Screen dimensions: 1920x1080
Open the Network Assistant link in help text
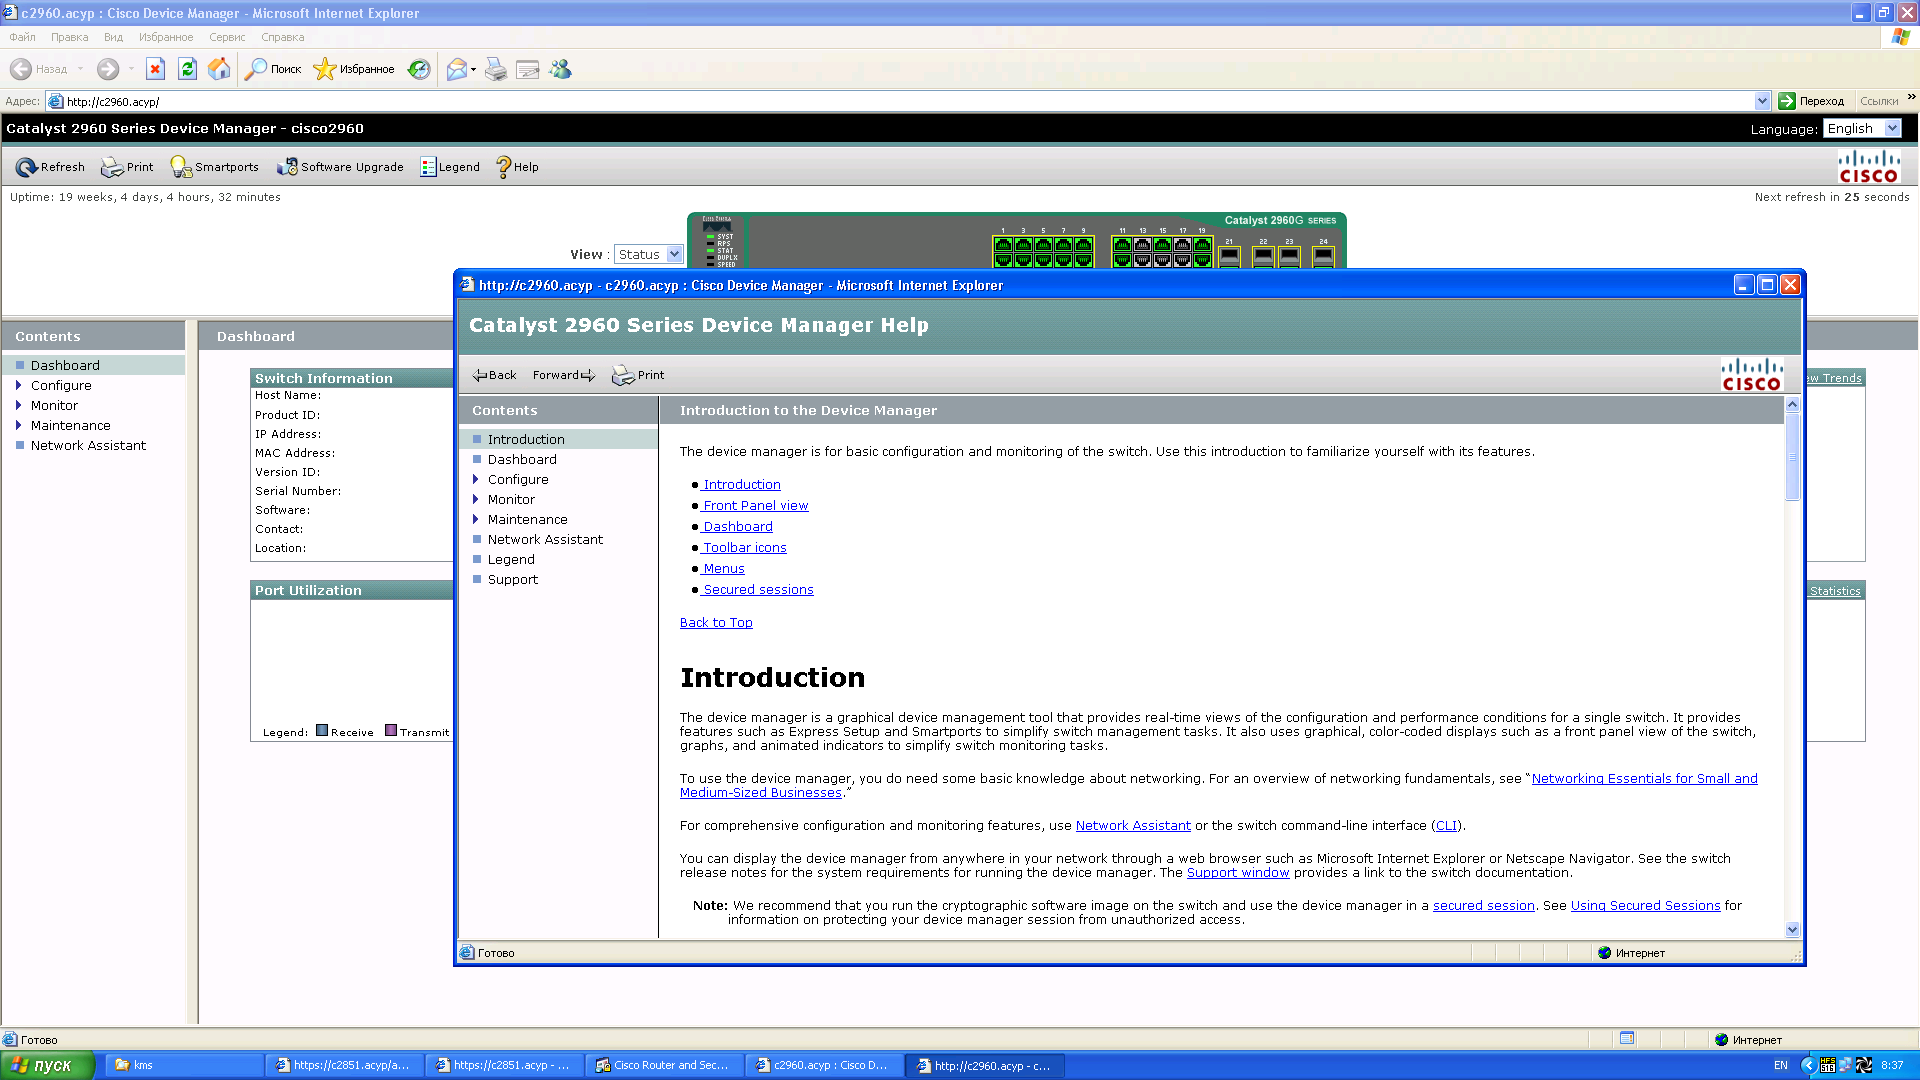(x=1133, y=826)
